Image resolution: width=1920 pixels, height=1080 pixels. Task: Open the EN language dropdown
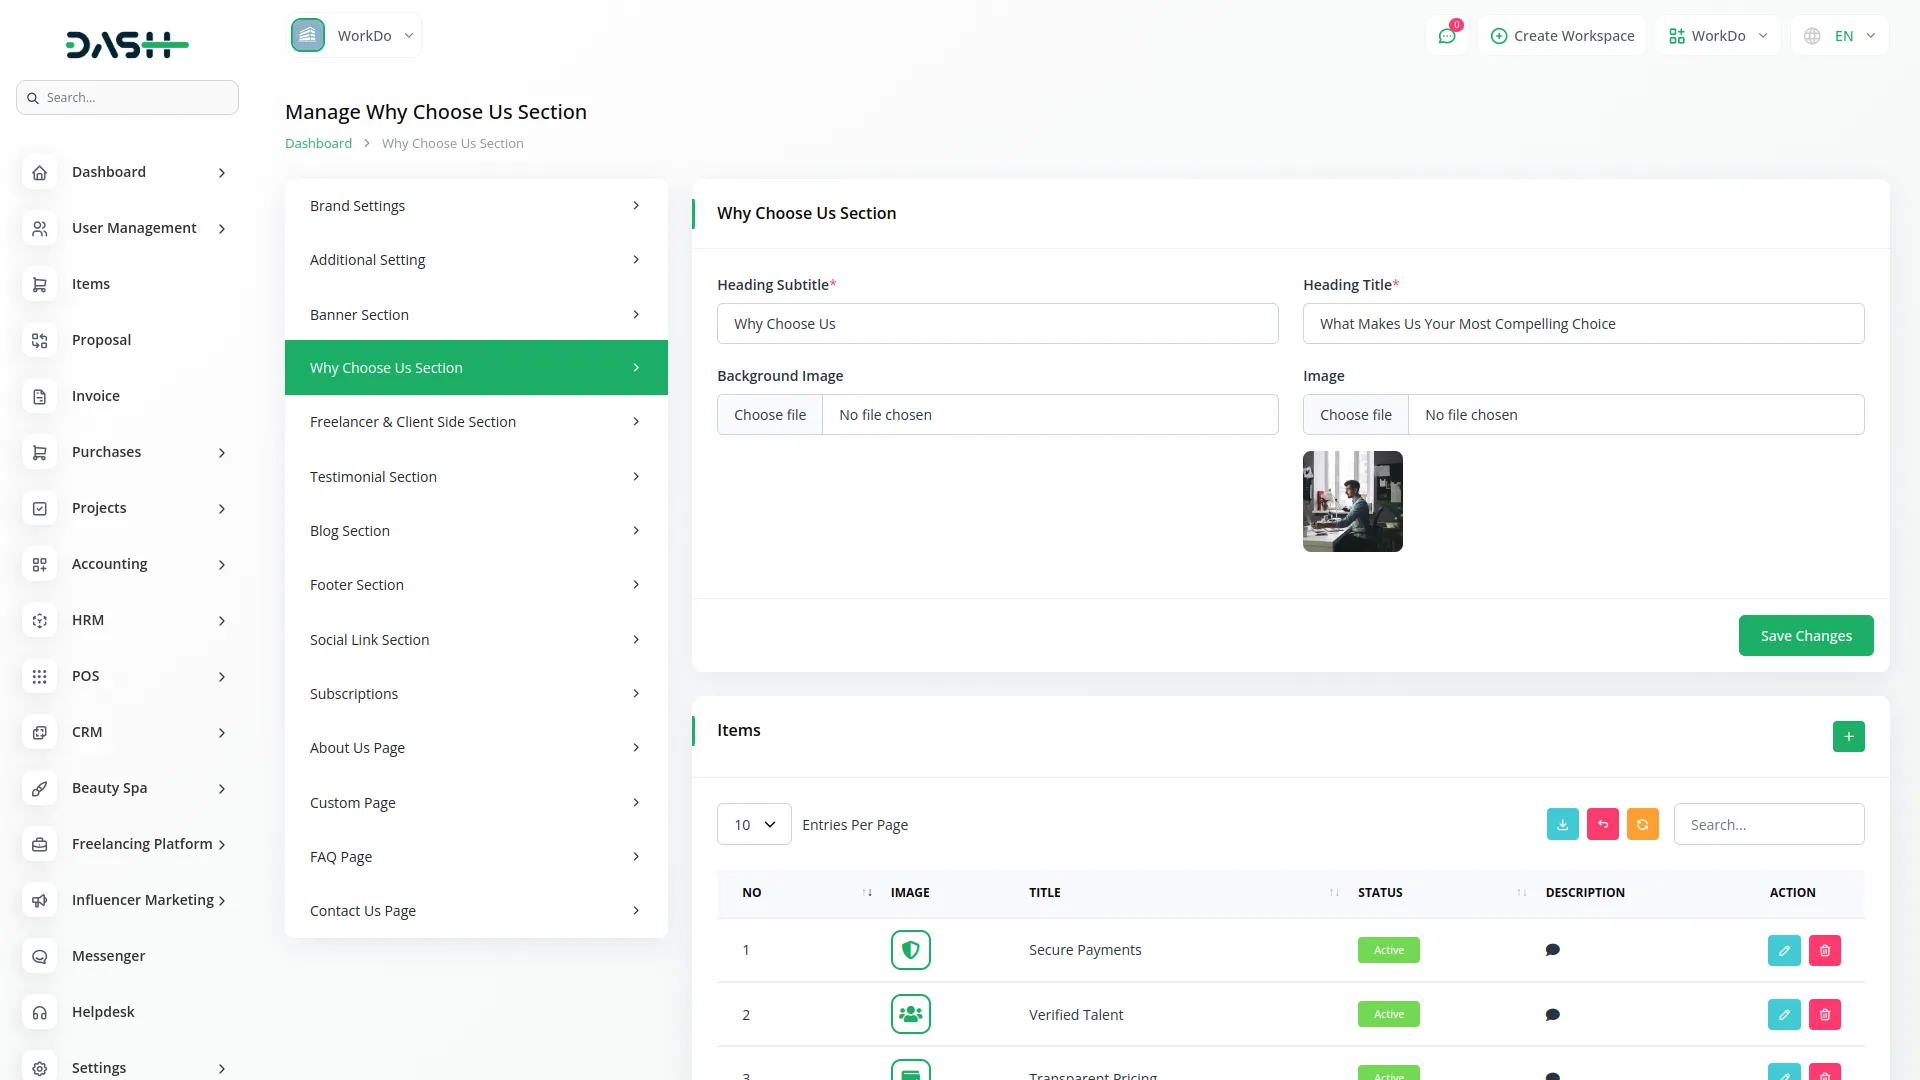[x=1840, y=35]
